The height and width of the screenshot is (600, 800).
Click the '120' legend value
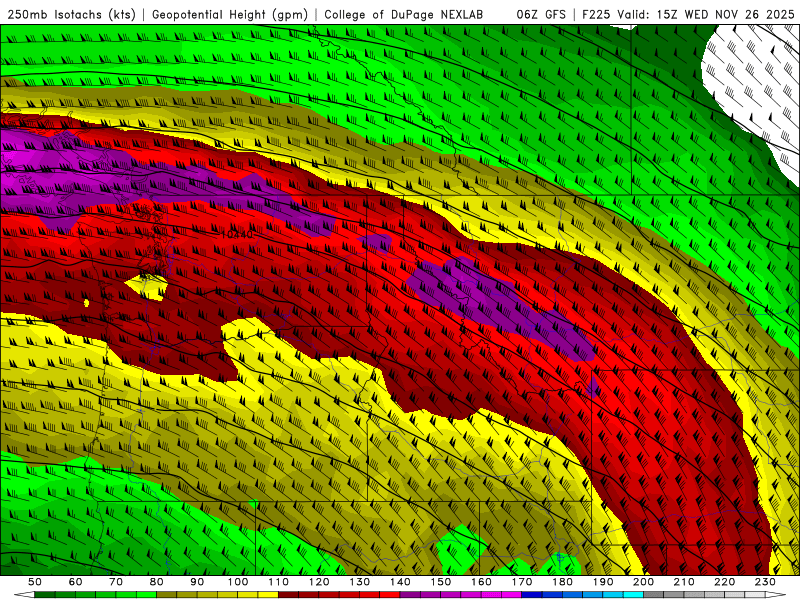pos(319,582)
